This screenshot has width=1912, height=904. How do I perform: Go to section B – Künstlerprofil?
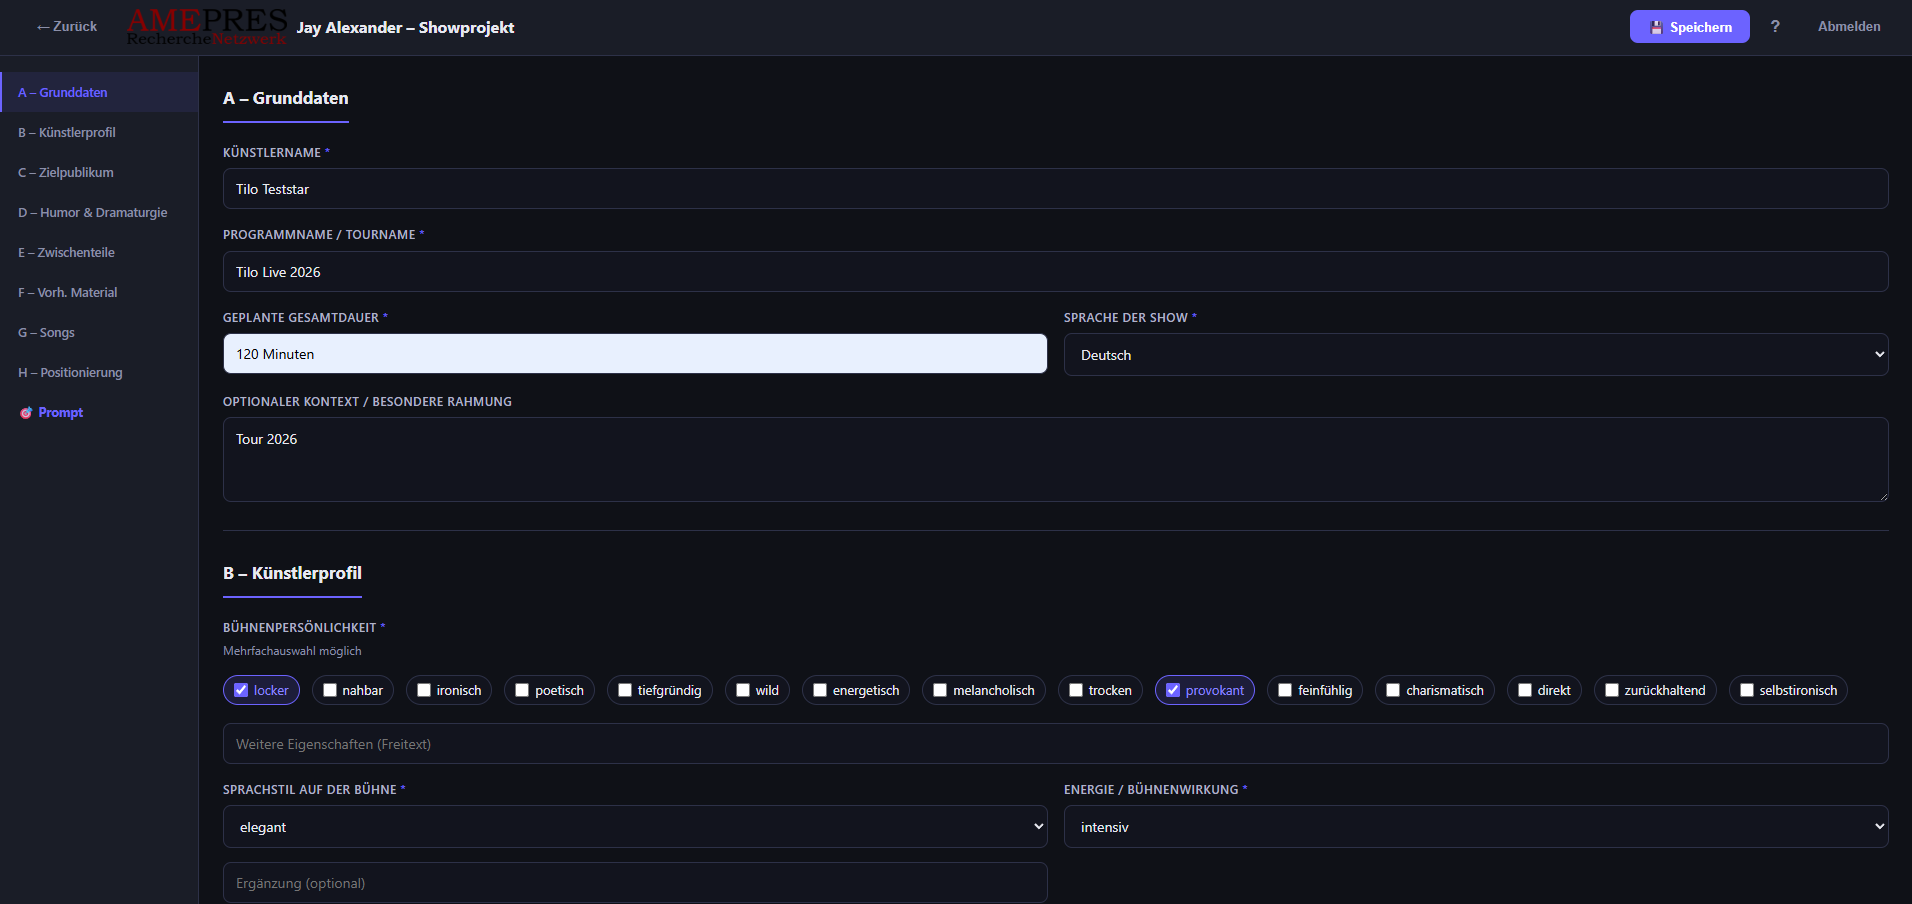(67, 132)
